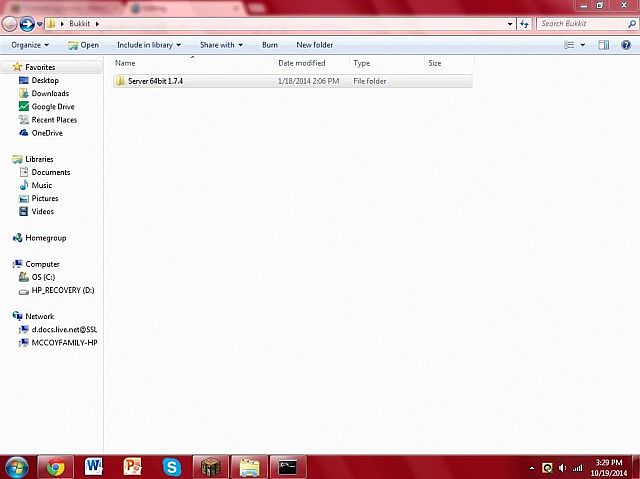
Task: Open Skype from the taskbar
Action: click(172, 466)
